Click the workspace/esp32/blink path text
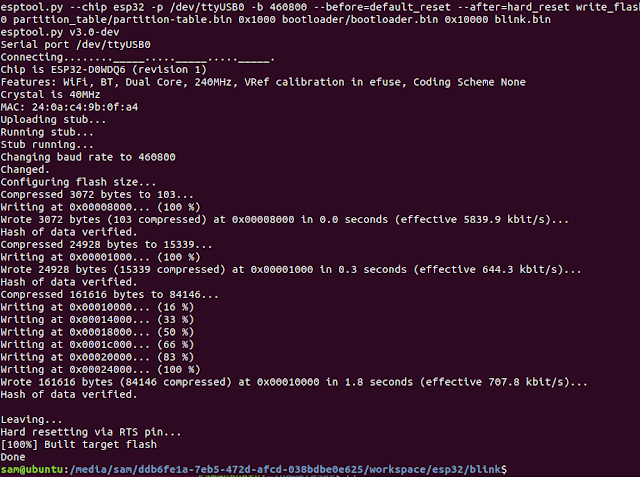This screenshot has height=477, width=640. click(435, 469)
